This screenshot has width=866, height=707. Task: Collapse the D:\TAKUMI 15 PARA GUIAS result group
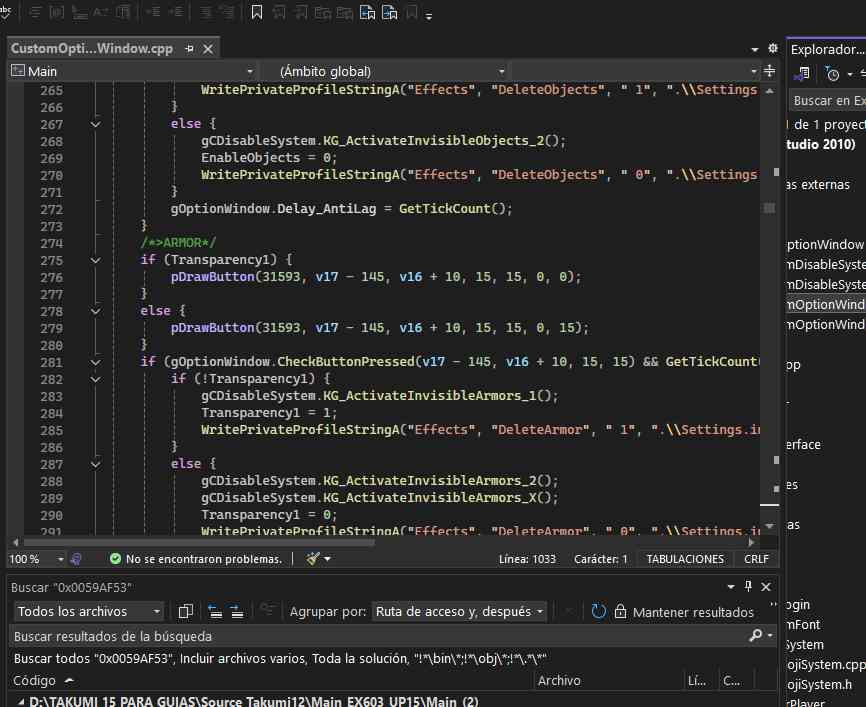20,702
